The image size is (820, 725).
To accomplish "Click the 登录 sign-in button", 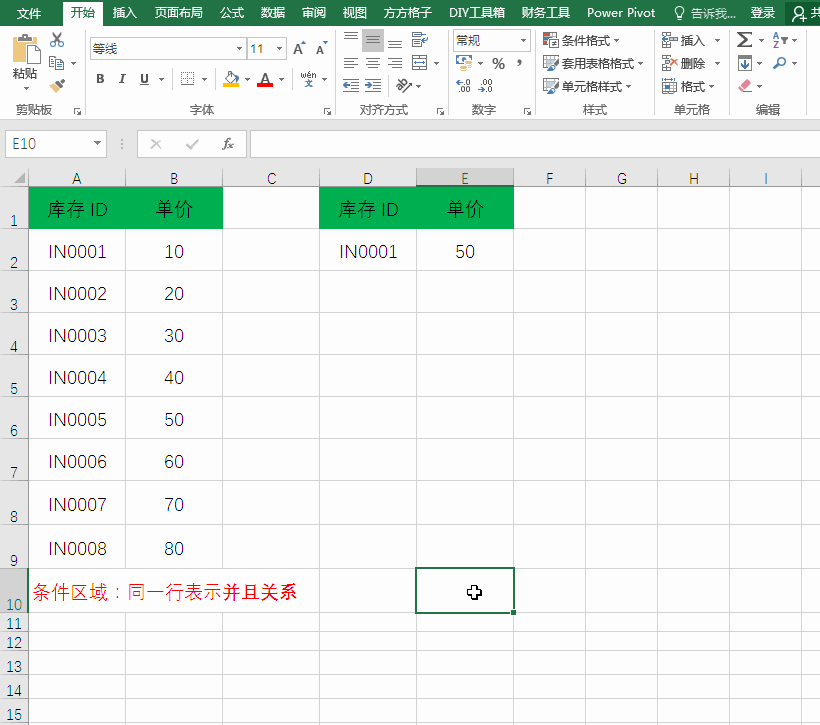I will [762, 13].
